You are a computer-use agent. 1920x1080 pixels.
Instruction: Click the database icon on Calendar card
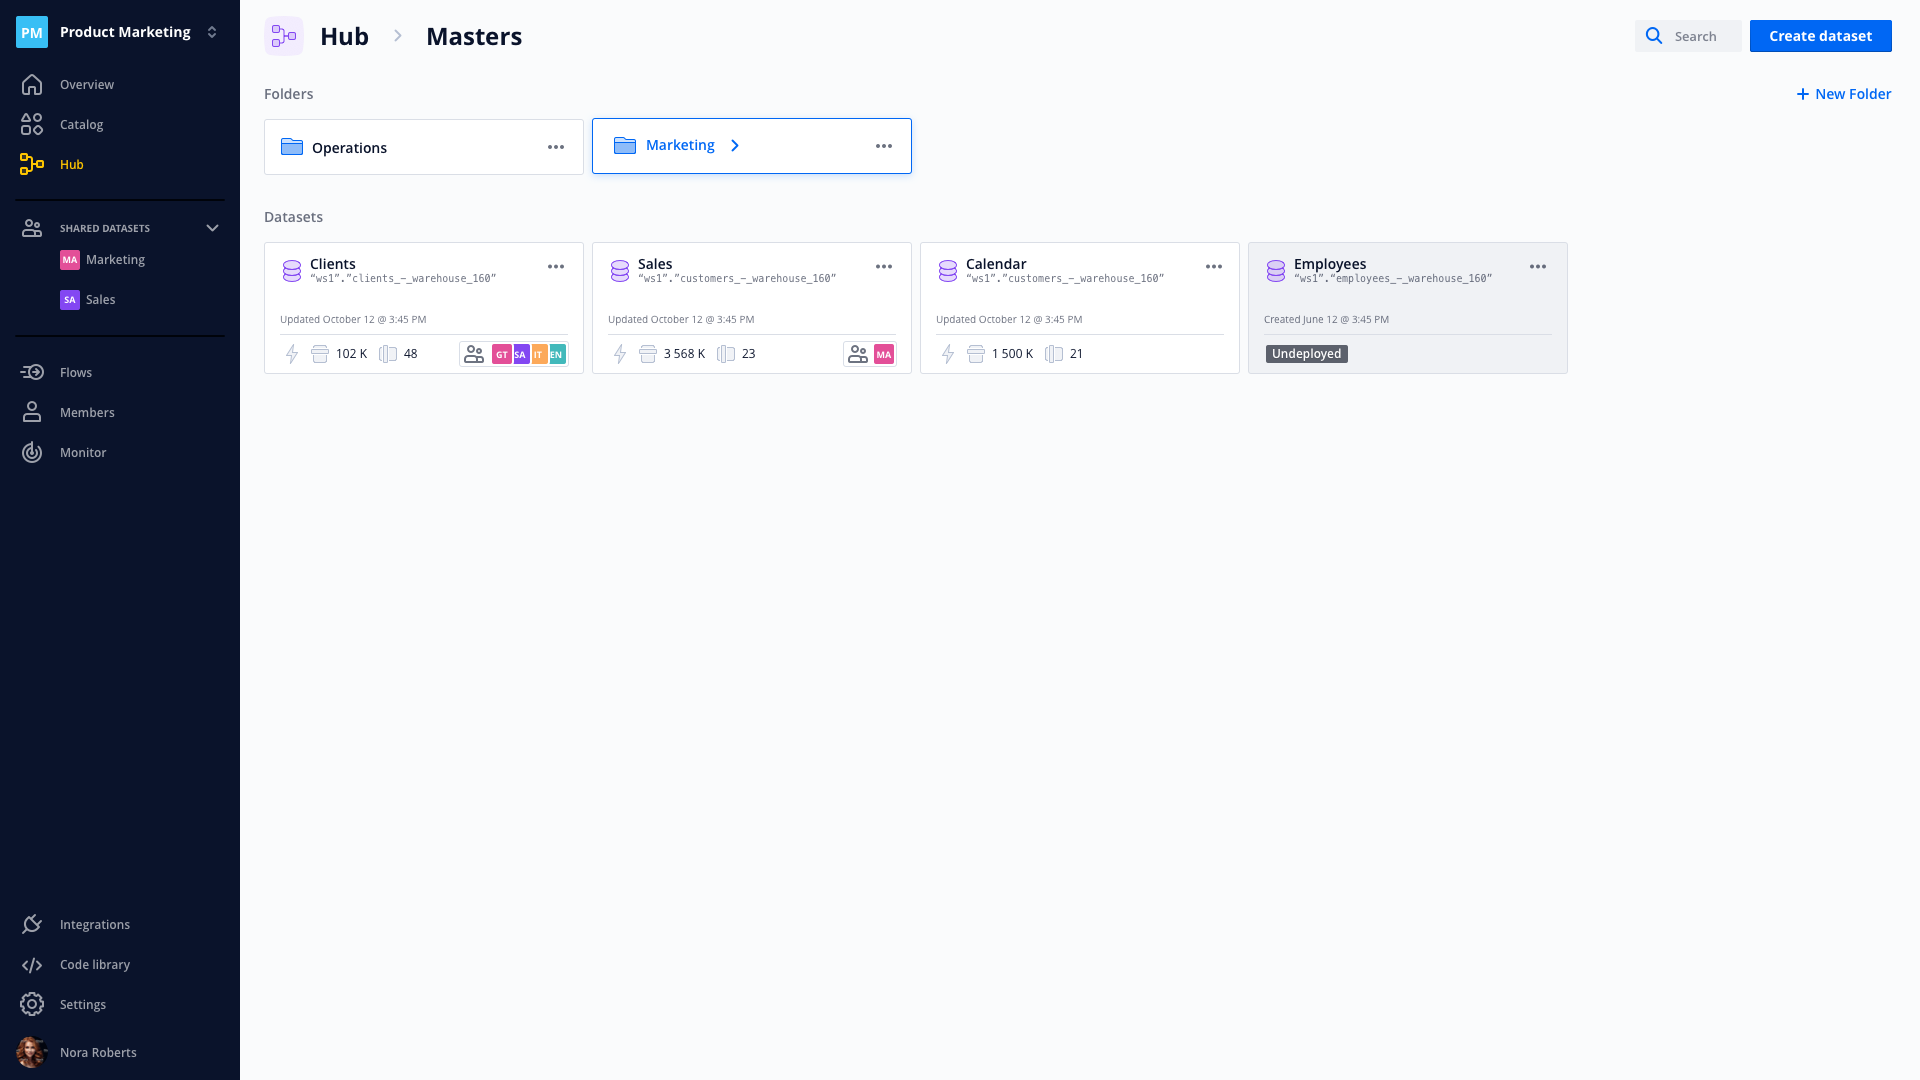(948, 271)
